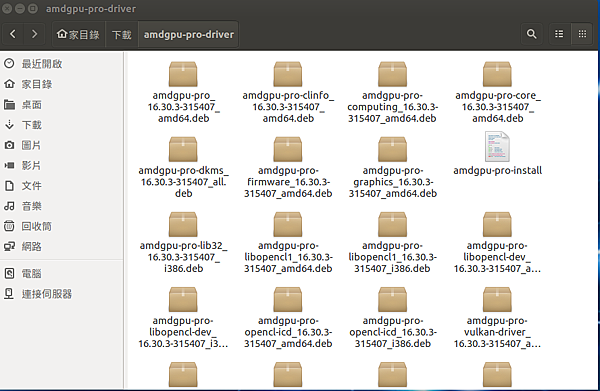This screenshot has width=600, height=391.
Task: Click the download arrow icon beside 下載
Action: pos(9,124)
